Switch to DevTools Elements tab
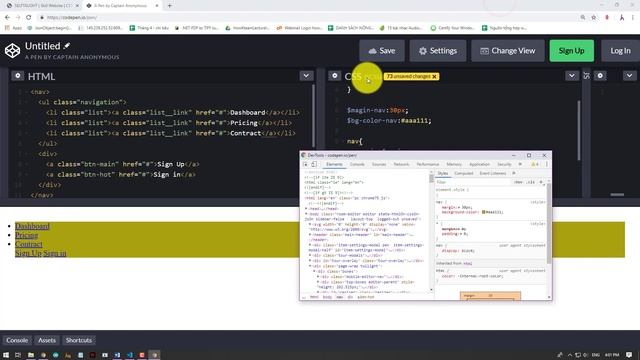Image resolution: width=640 pixels, height=360 pixels. point(334,164)
